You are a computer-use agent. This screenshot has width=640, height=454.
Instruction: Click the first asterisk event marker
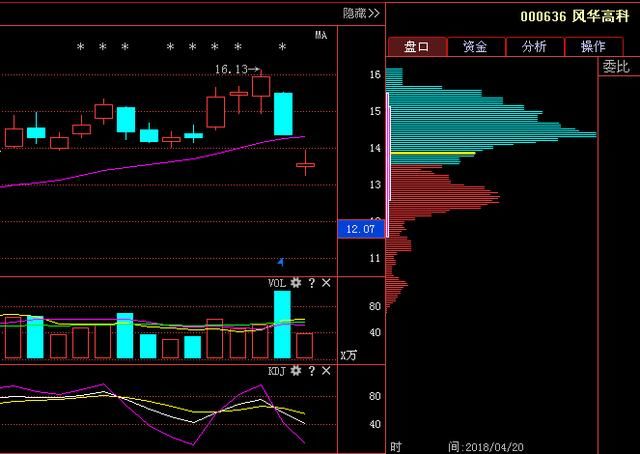pos(81,47)
